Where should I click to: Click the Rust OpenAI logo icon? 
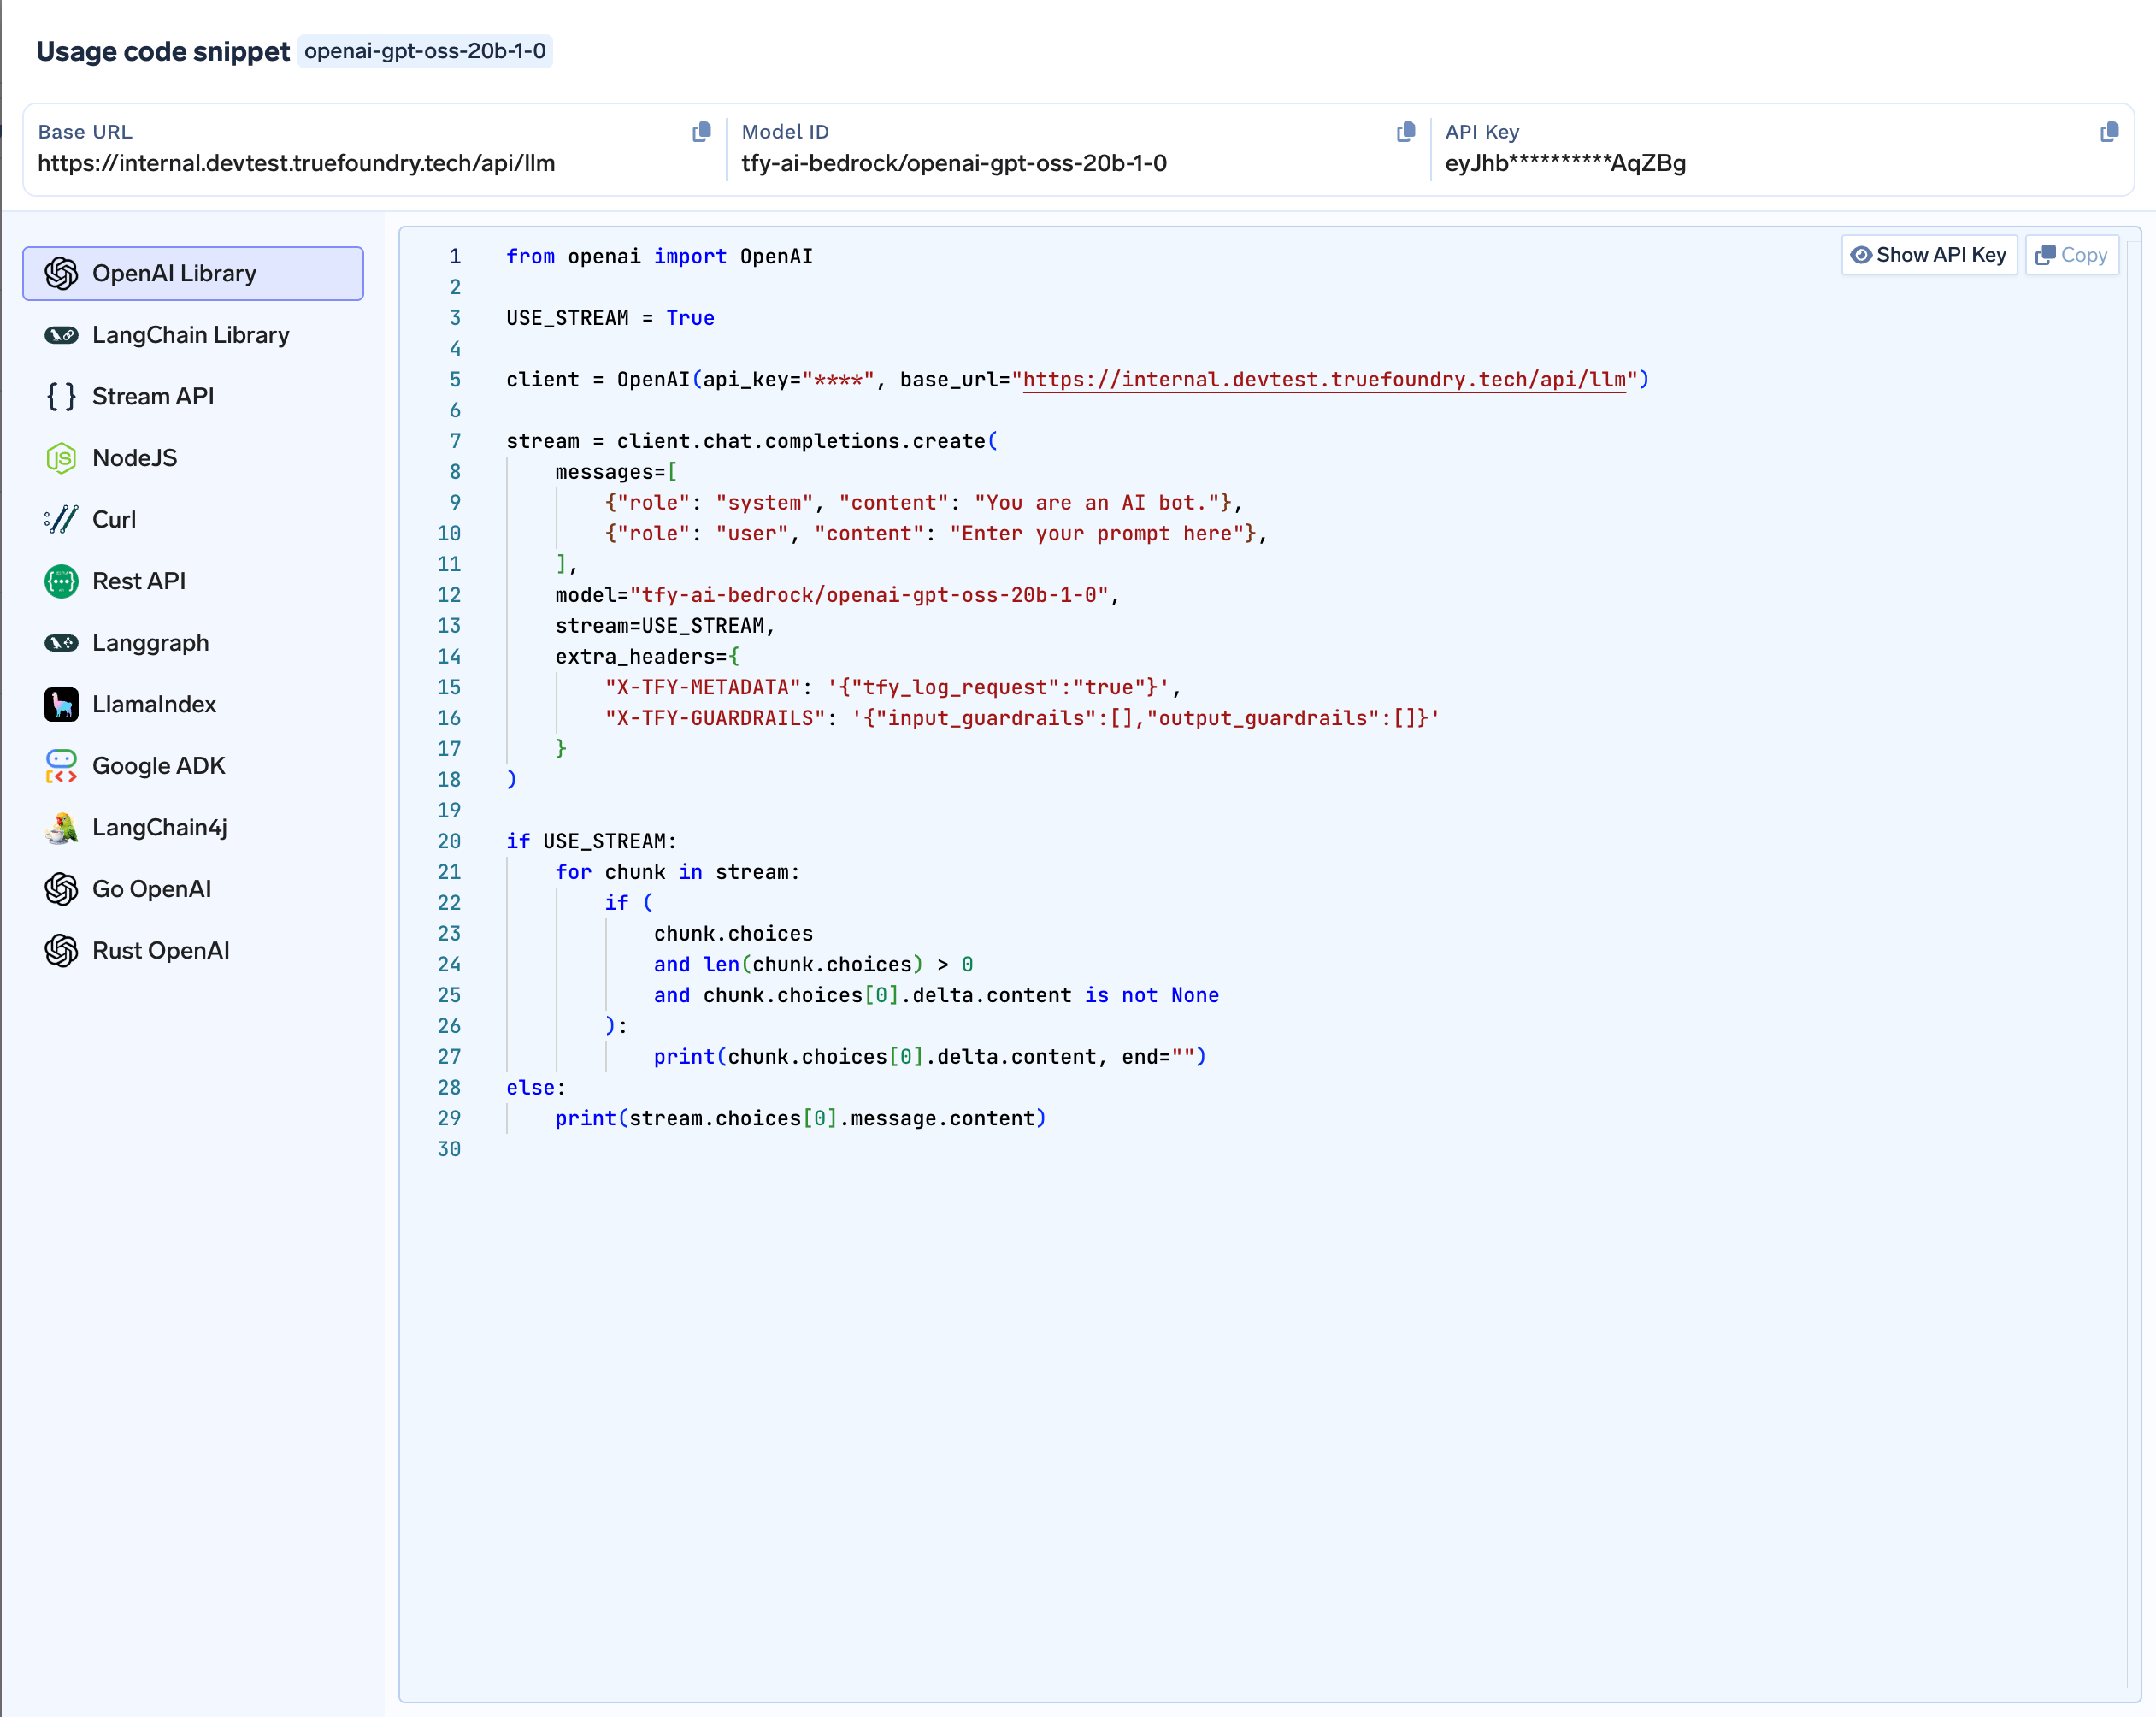point(61,951)
